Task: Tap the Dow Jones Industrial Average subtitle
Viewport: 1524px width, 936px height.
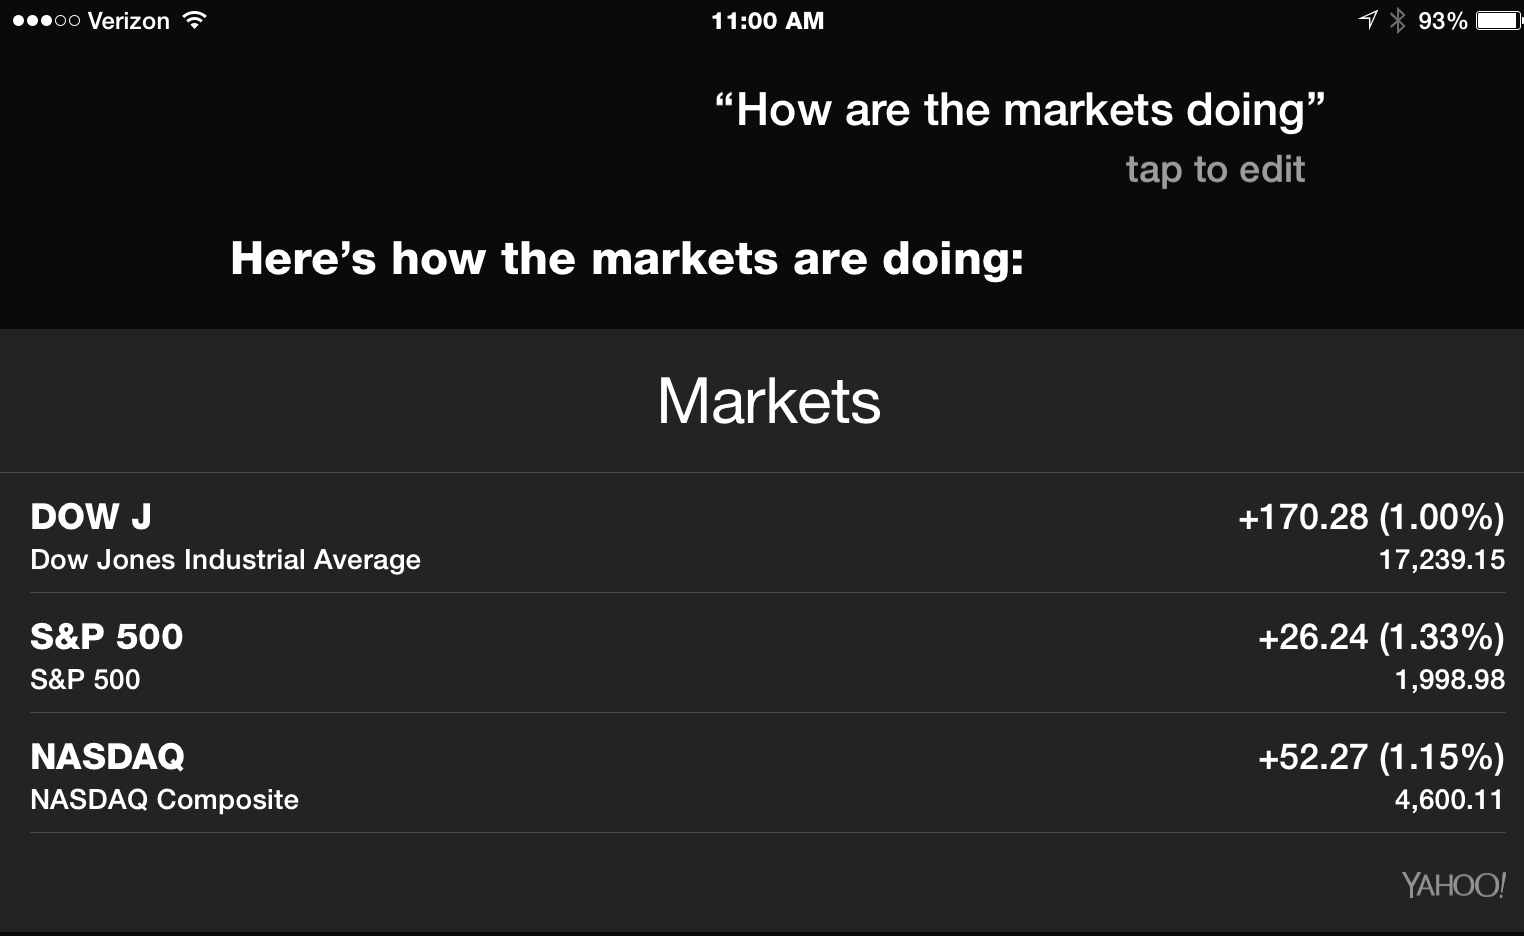Action: 226,560
